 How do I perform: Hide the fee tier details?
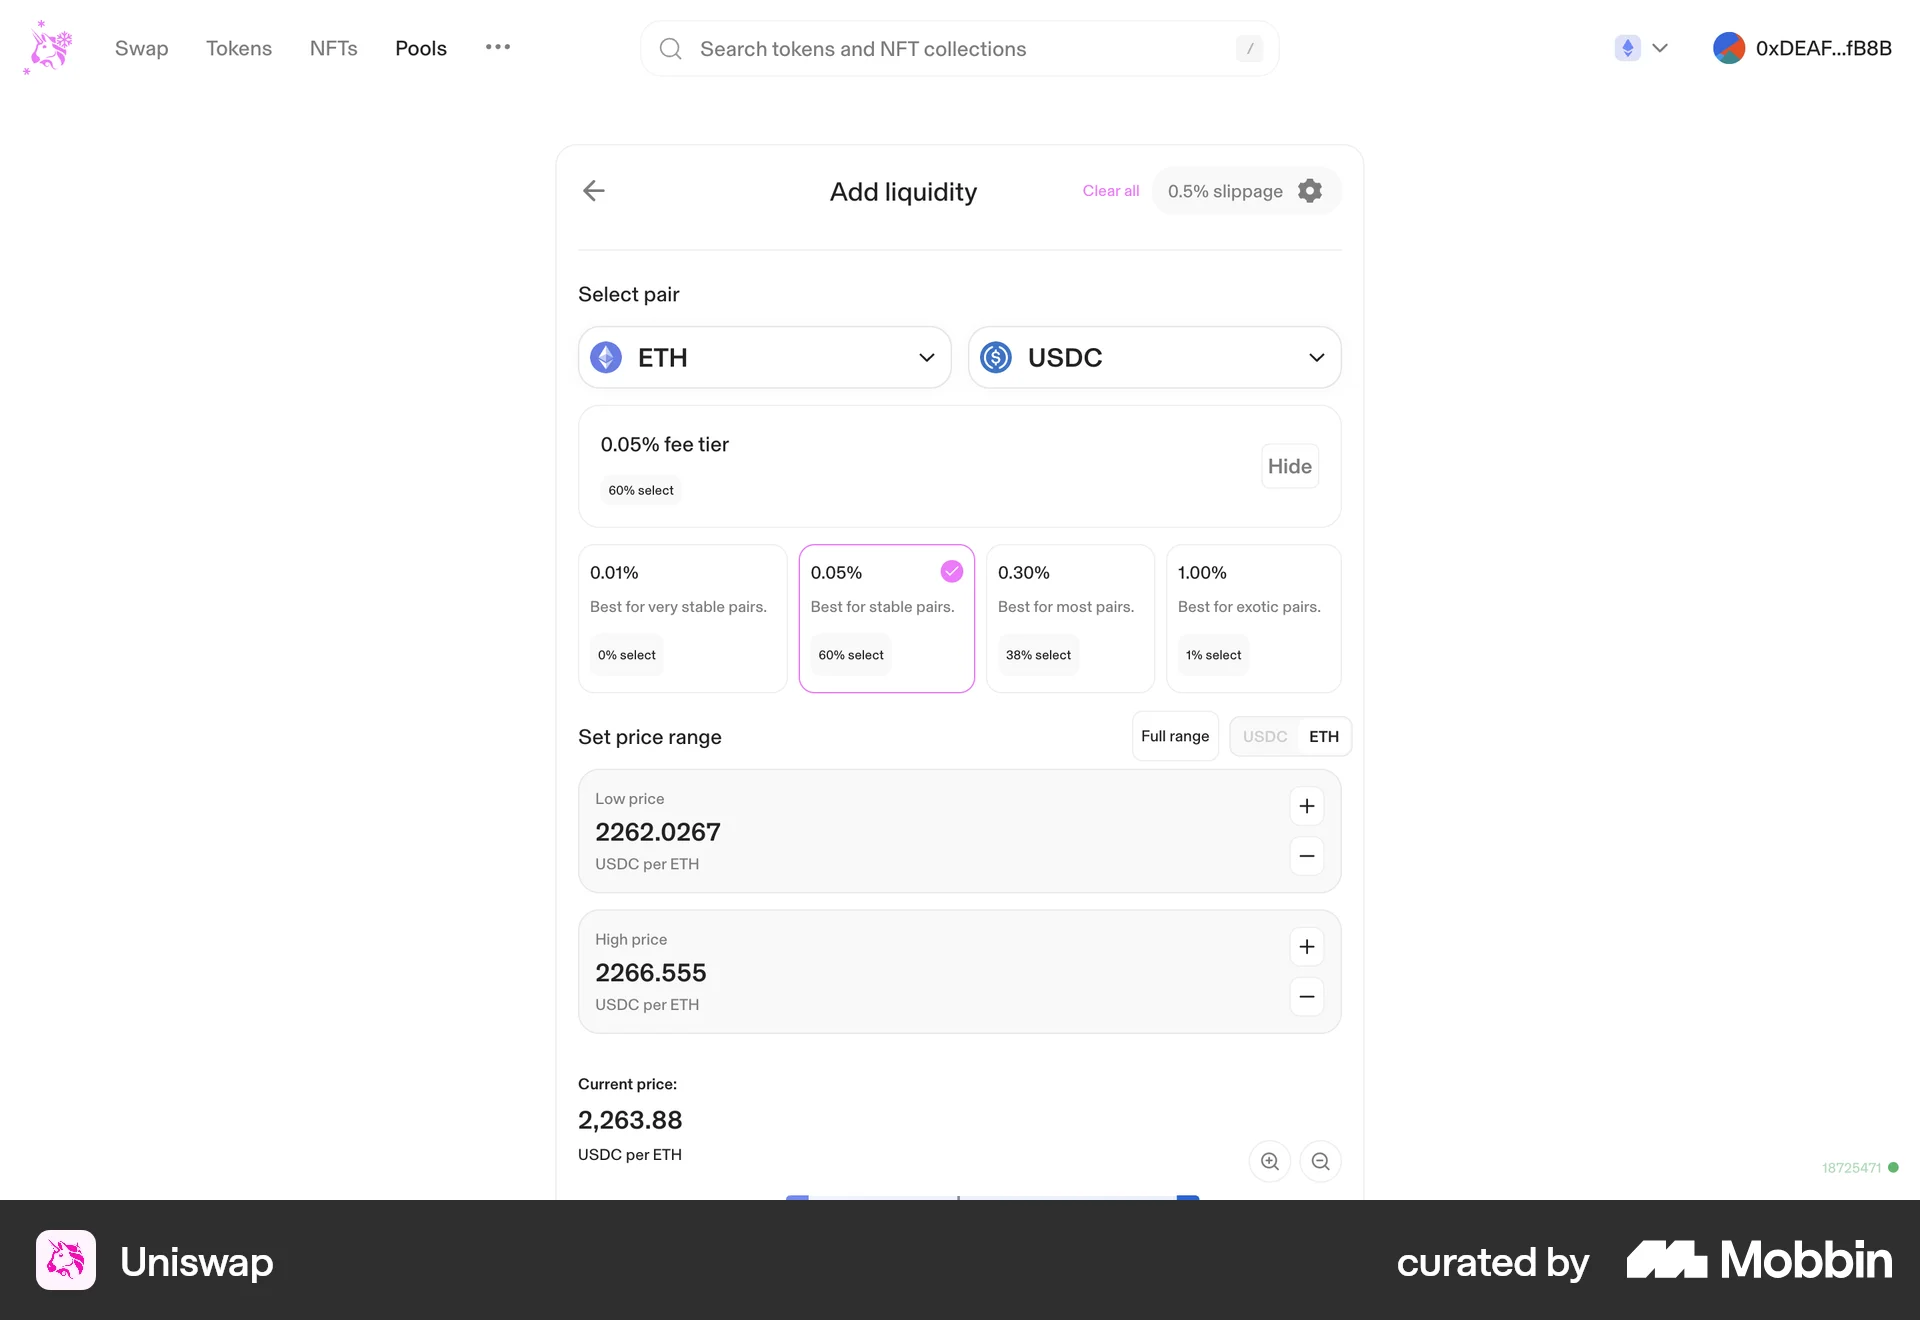[1288, 465]
